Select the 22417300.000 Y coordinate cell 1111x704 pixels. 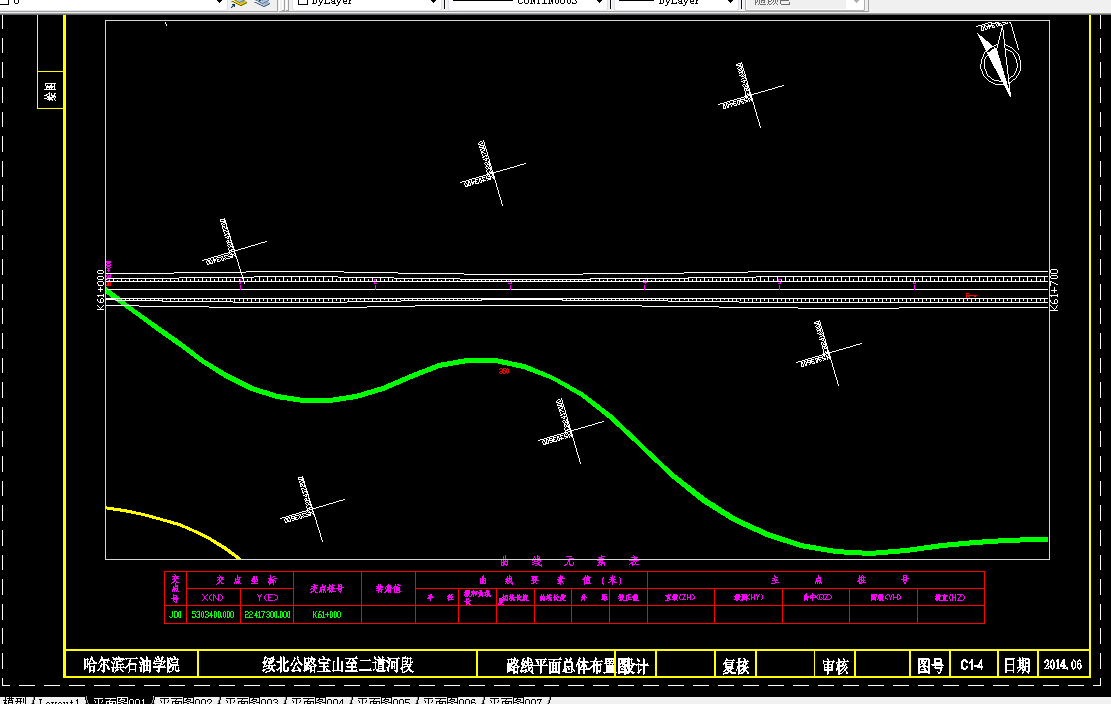pyautogui.click(x=267, y=615)
